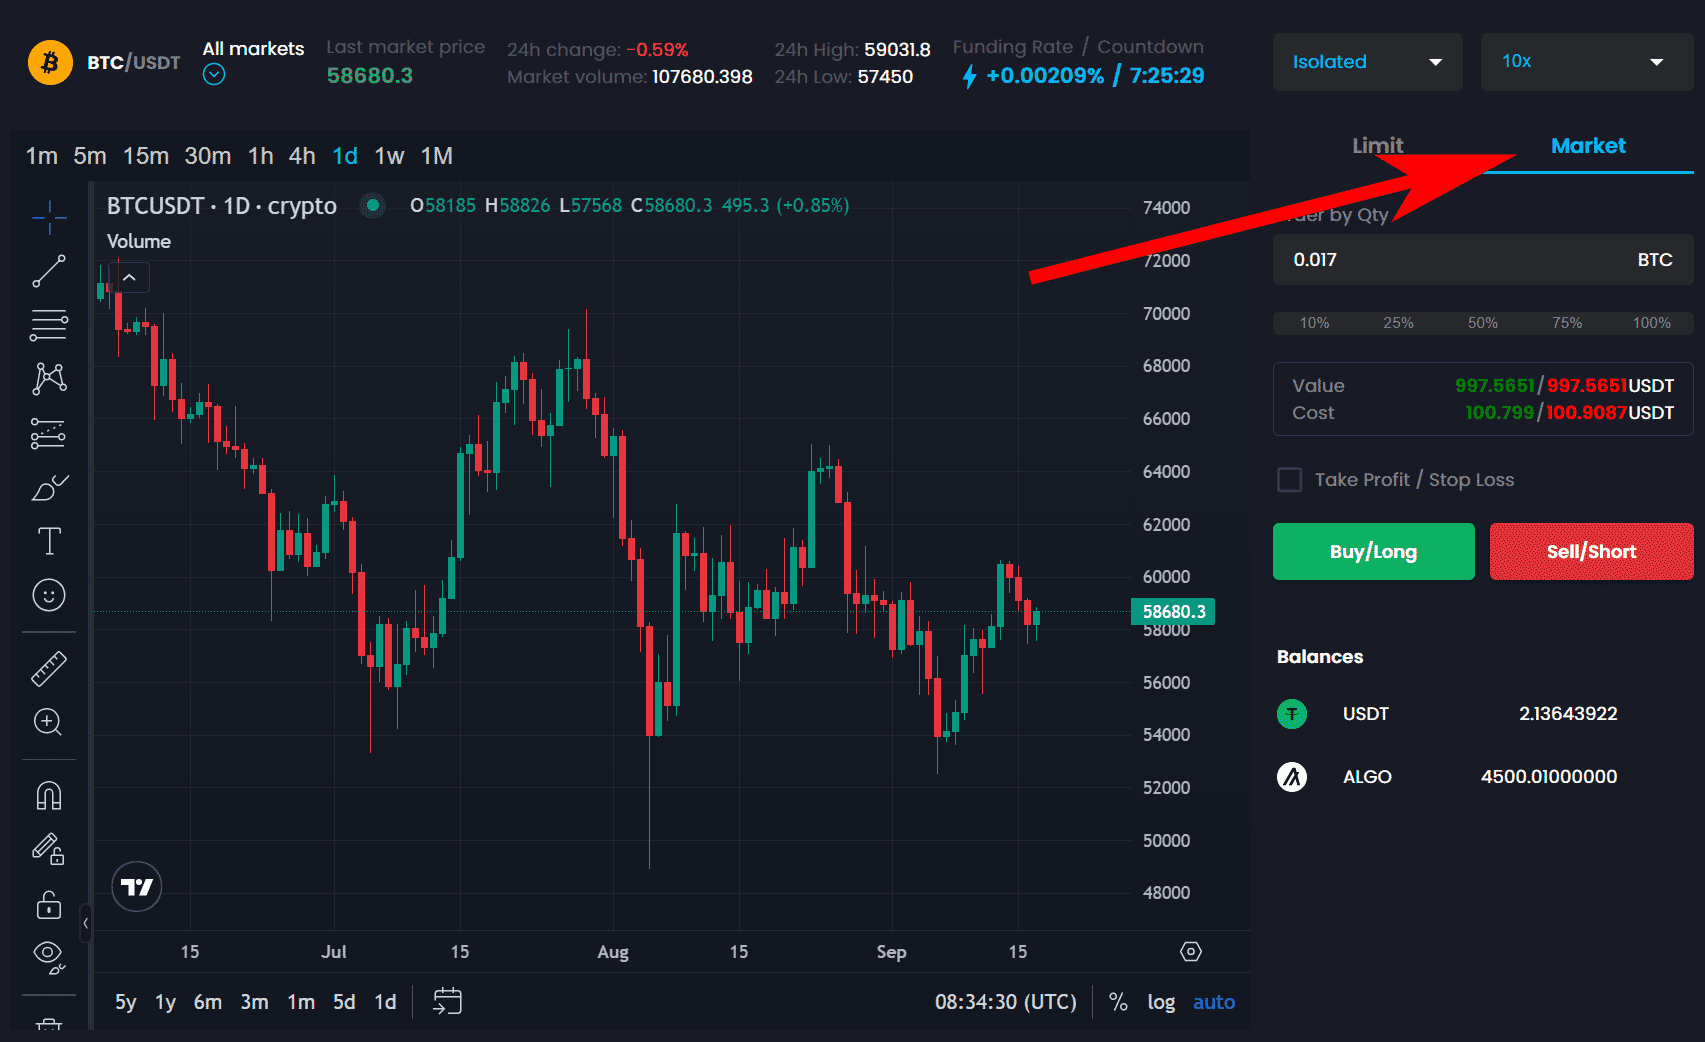Open chart settings gear icon
The height and width of the screenshot is (1042, 1705).
coord(1191,951)
